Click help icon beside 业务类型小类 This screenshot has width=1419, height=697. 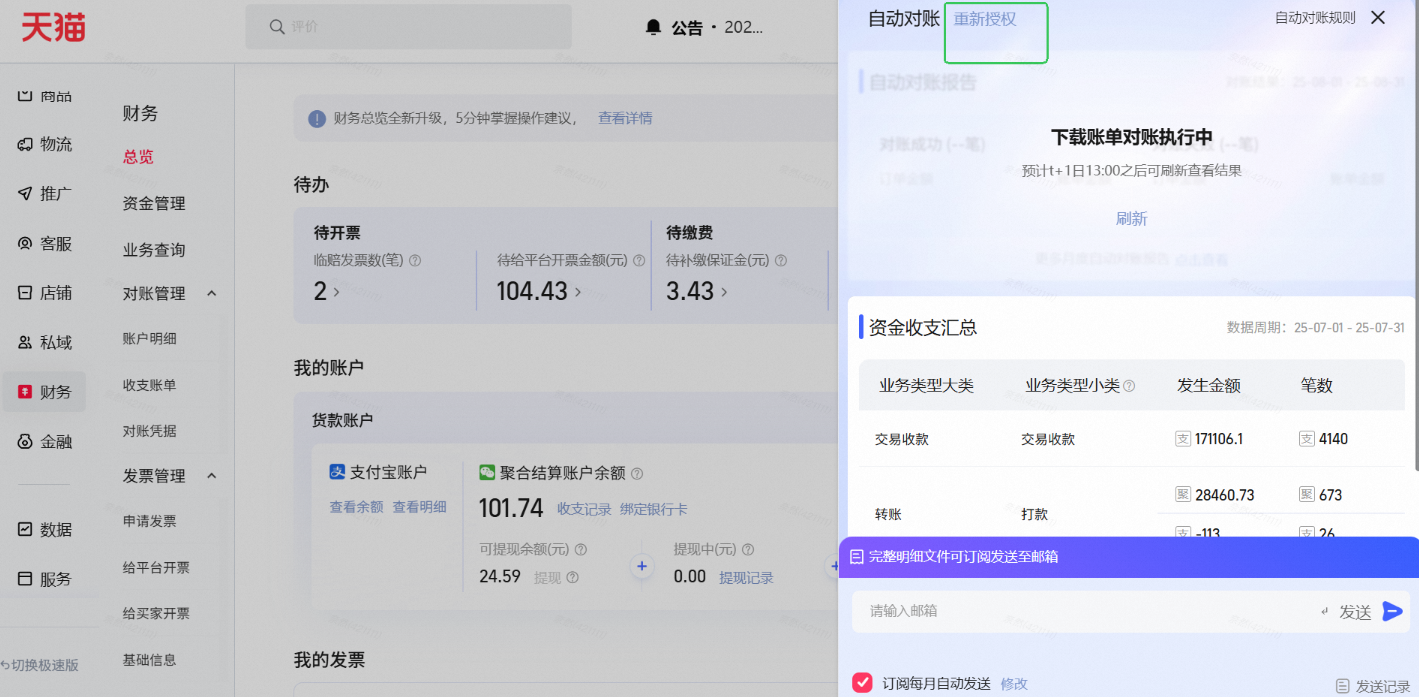click(1129, 386)
